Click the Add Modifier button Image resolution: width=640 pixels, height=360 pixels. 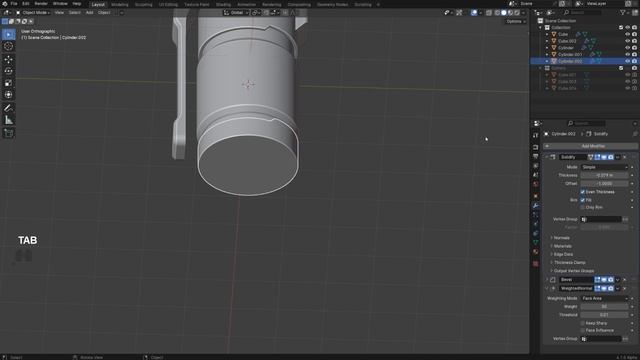pos(590,146)
